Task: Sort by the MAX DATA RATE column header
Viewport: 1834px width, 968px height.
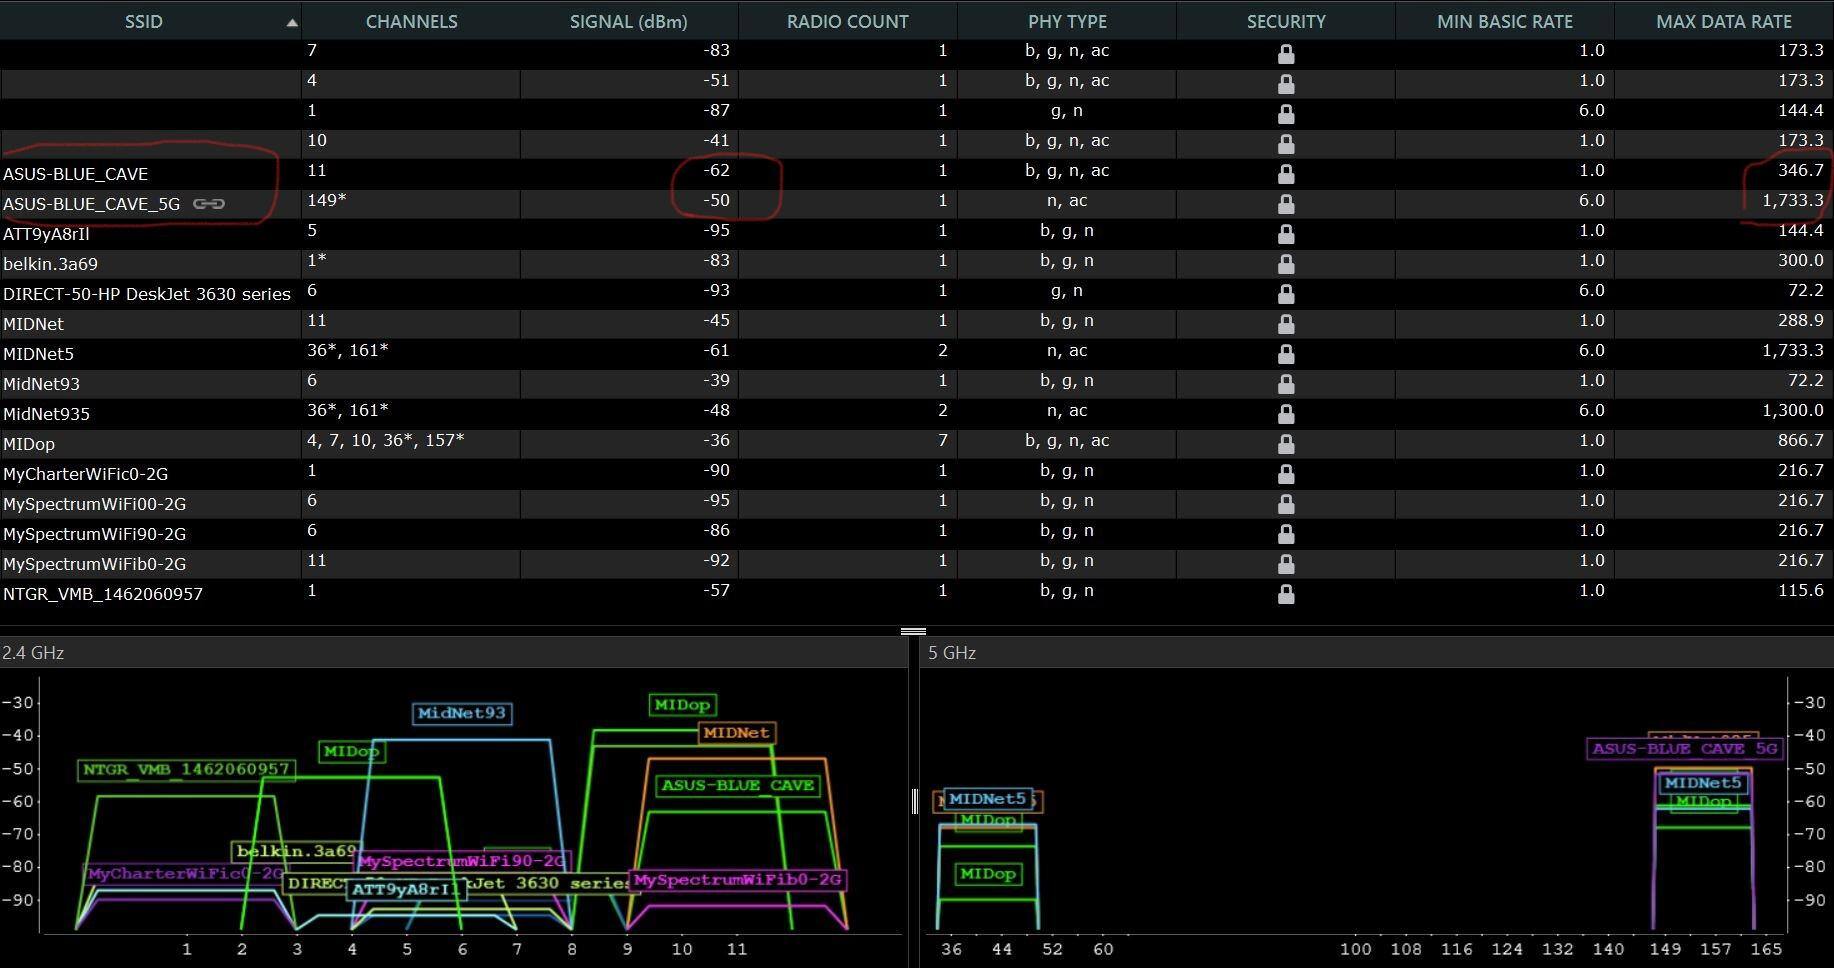Action: pos(1723,22)
